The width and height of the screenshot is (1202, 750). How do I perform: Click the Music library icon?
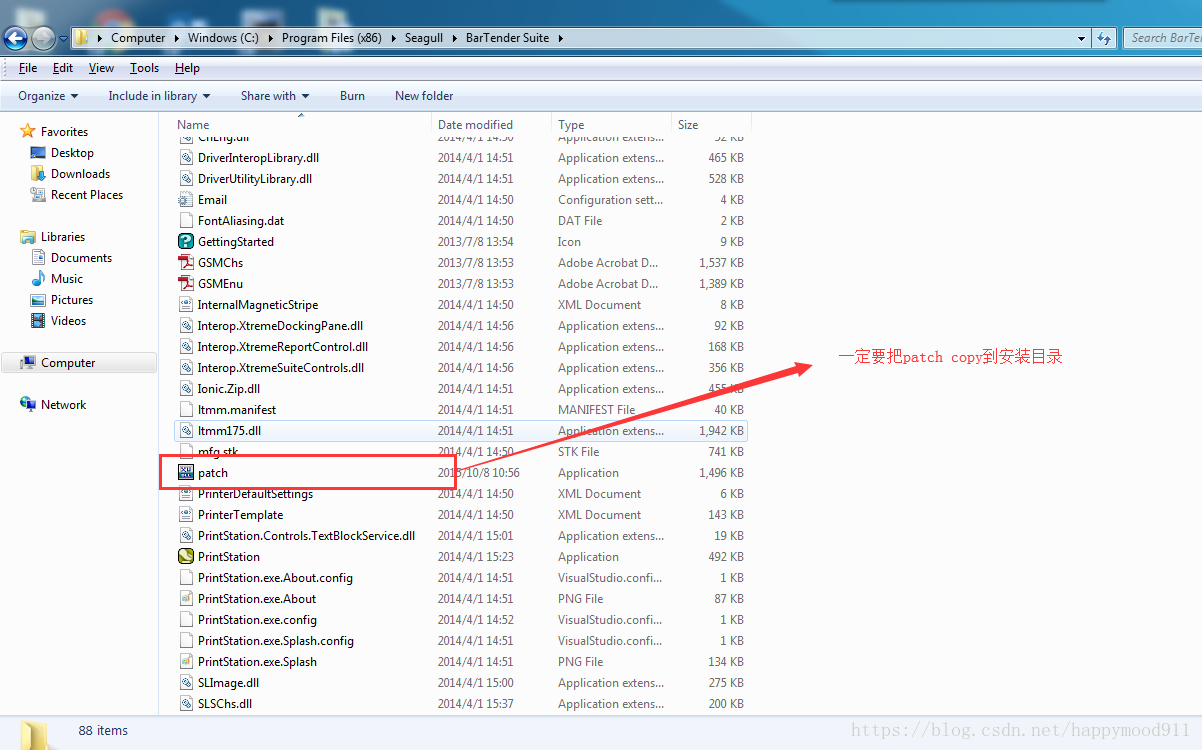pos(38,279)
